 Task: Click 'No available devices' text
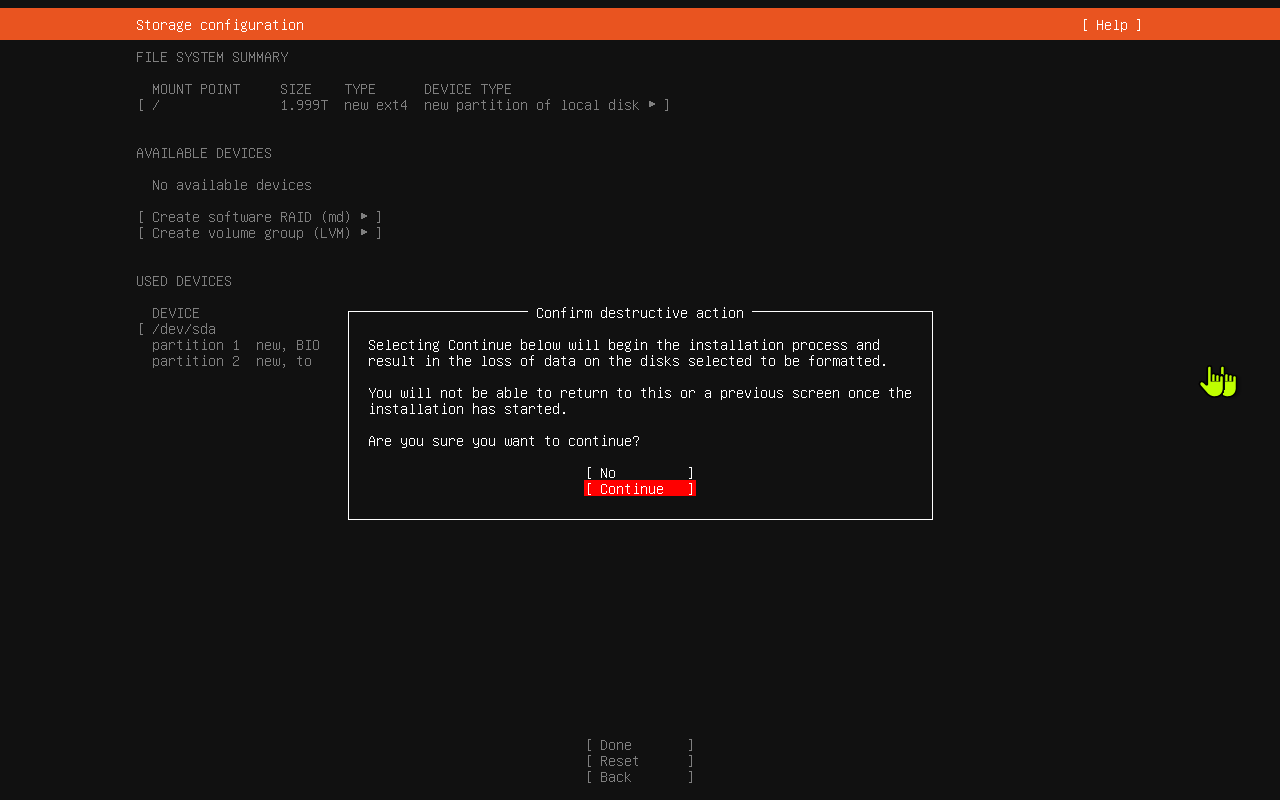tap(232, 185)
